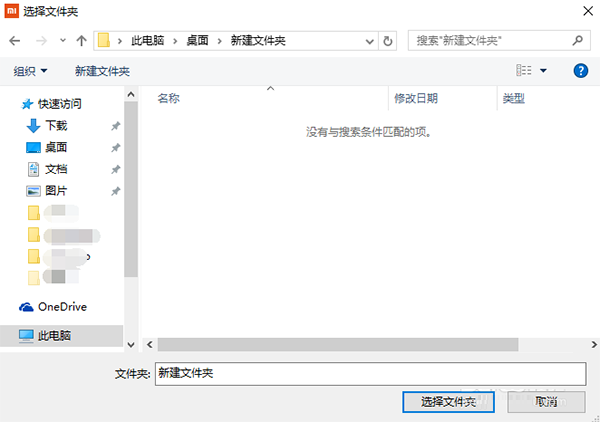Open the view options dropdown
Image resolution: width=600 pixels, height=422 pixels.
543,71
